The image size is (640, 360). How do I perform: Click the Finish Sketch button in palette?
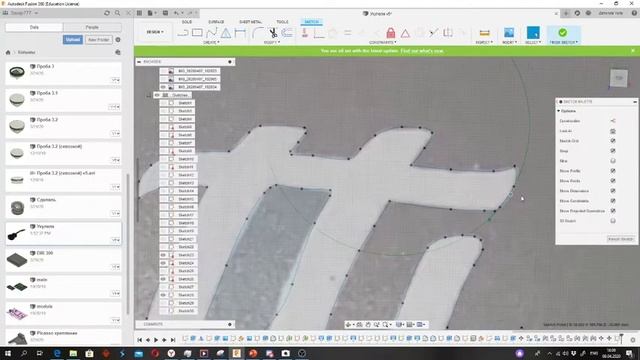[x=620, y=239]
